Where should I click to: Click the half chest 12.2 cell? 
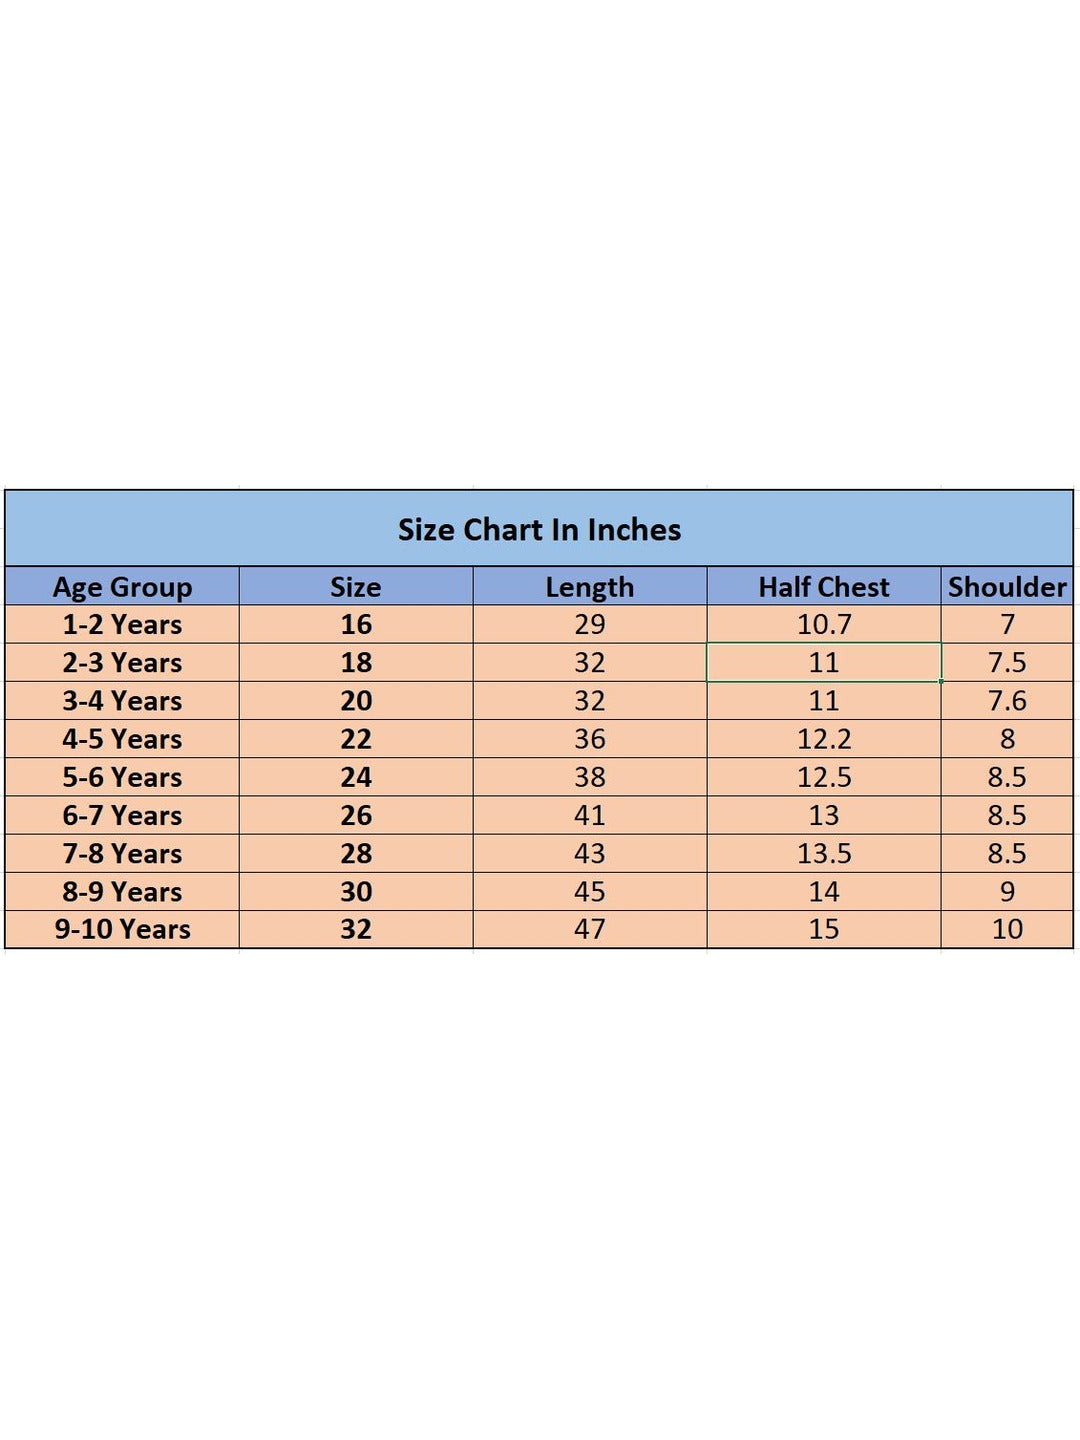[x=823, y=739]
